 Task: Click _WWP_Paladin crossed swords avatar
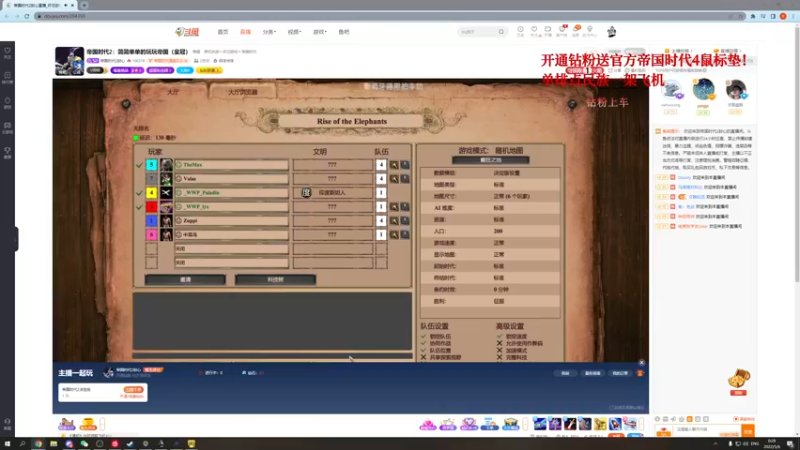click(x=166, y=193)
